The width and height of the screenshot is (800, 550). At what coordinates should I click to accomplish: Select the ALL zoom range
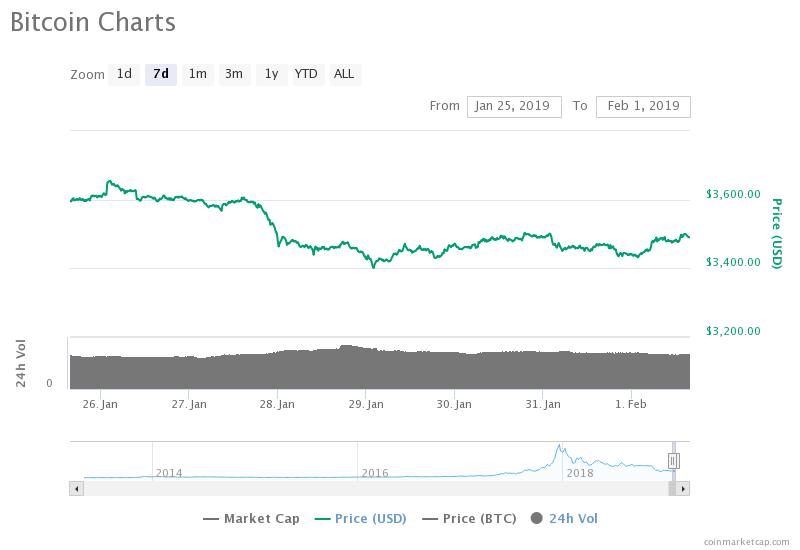coord(344,74)
